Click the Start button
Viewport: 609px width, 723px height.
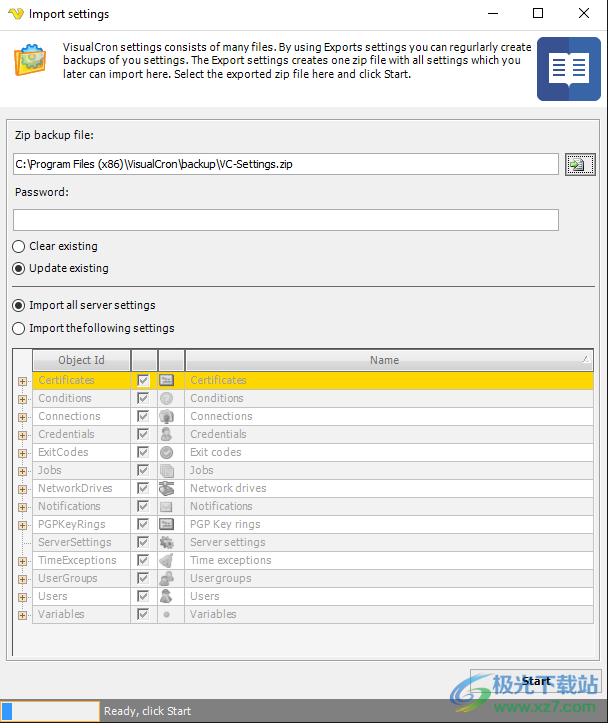pos(536,681)
